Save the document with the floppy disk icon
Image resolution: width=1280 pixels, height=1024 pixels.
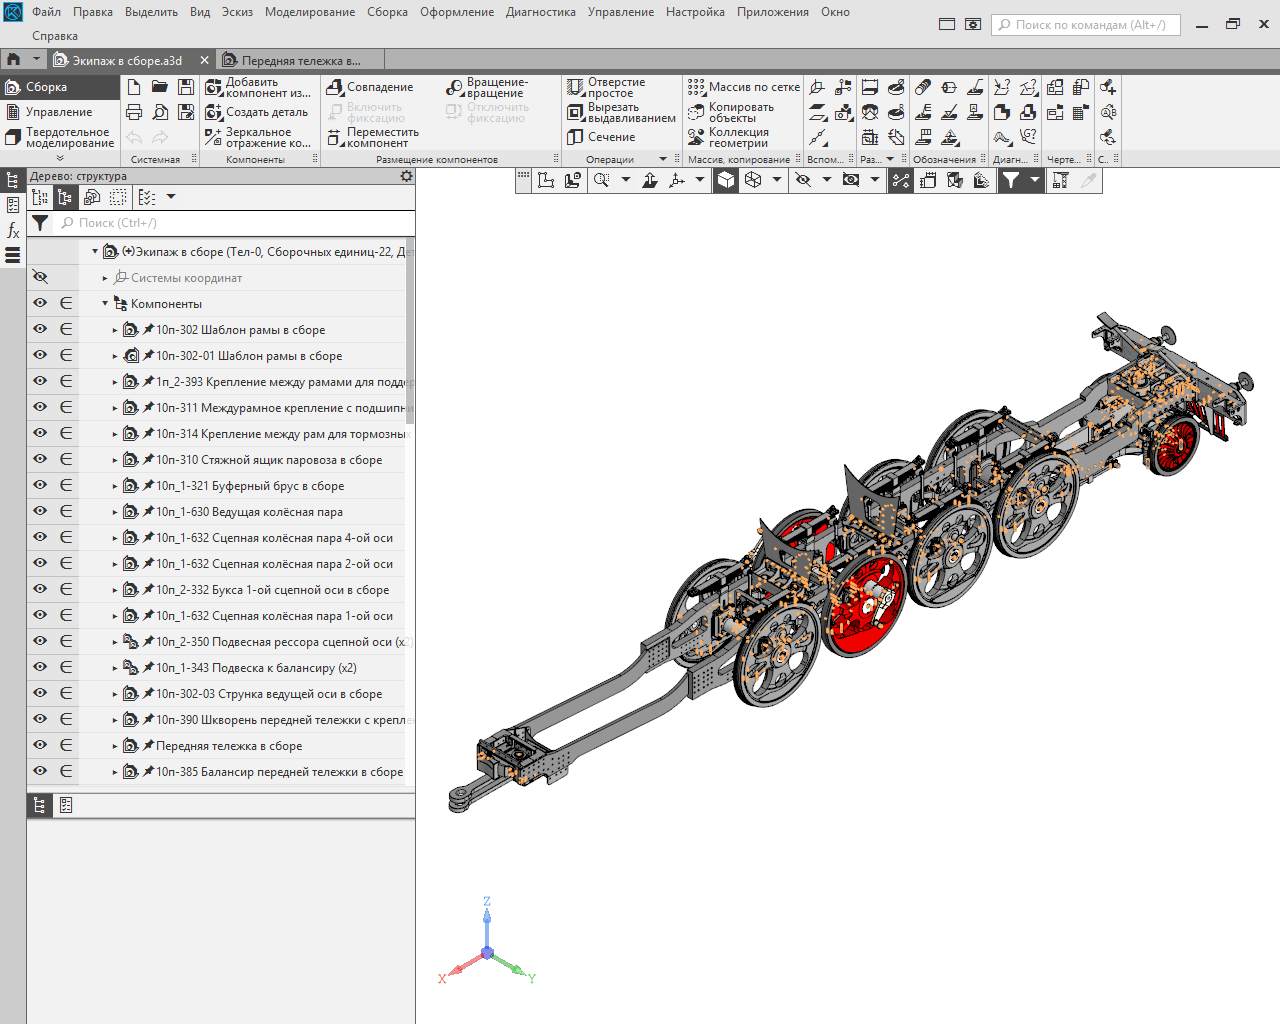pyautogui.click(x=186, y=87)
